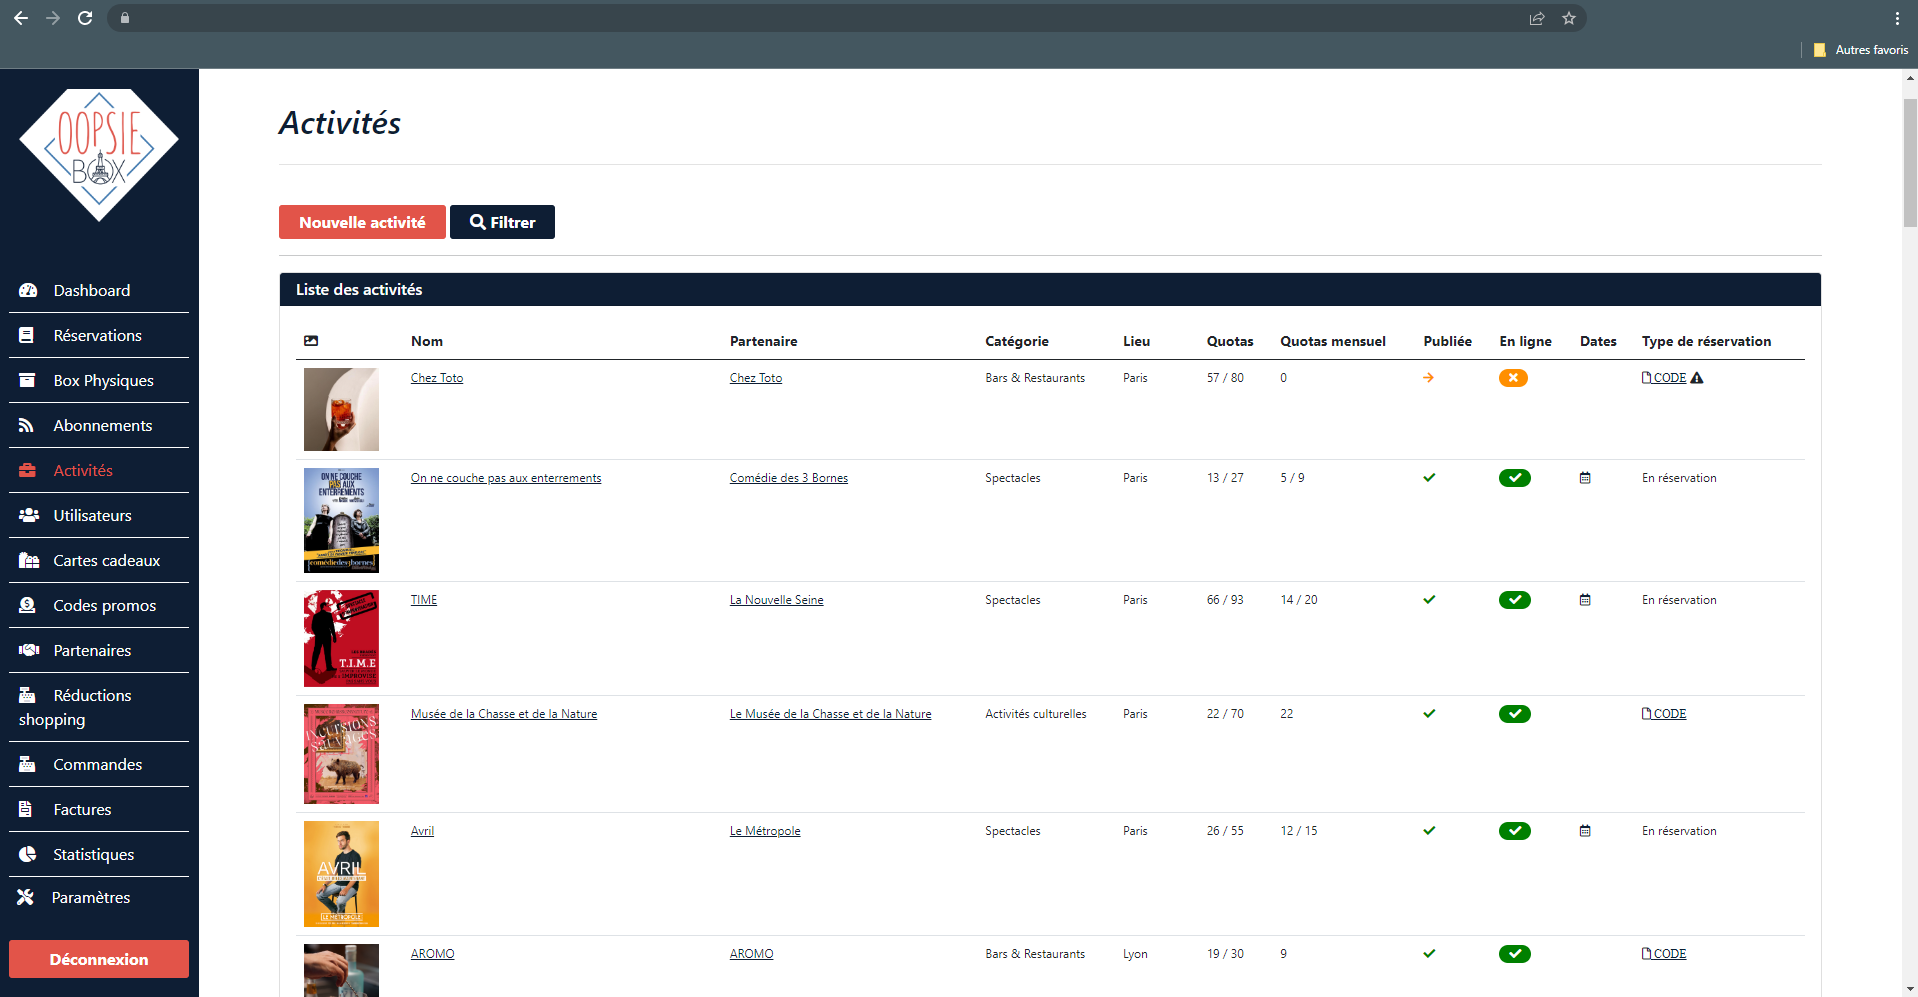Open the Avril activity link
The image size is (1918, 997).
click(x=421, y=831)
